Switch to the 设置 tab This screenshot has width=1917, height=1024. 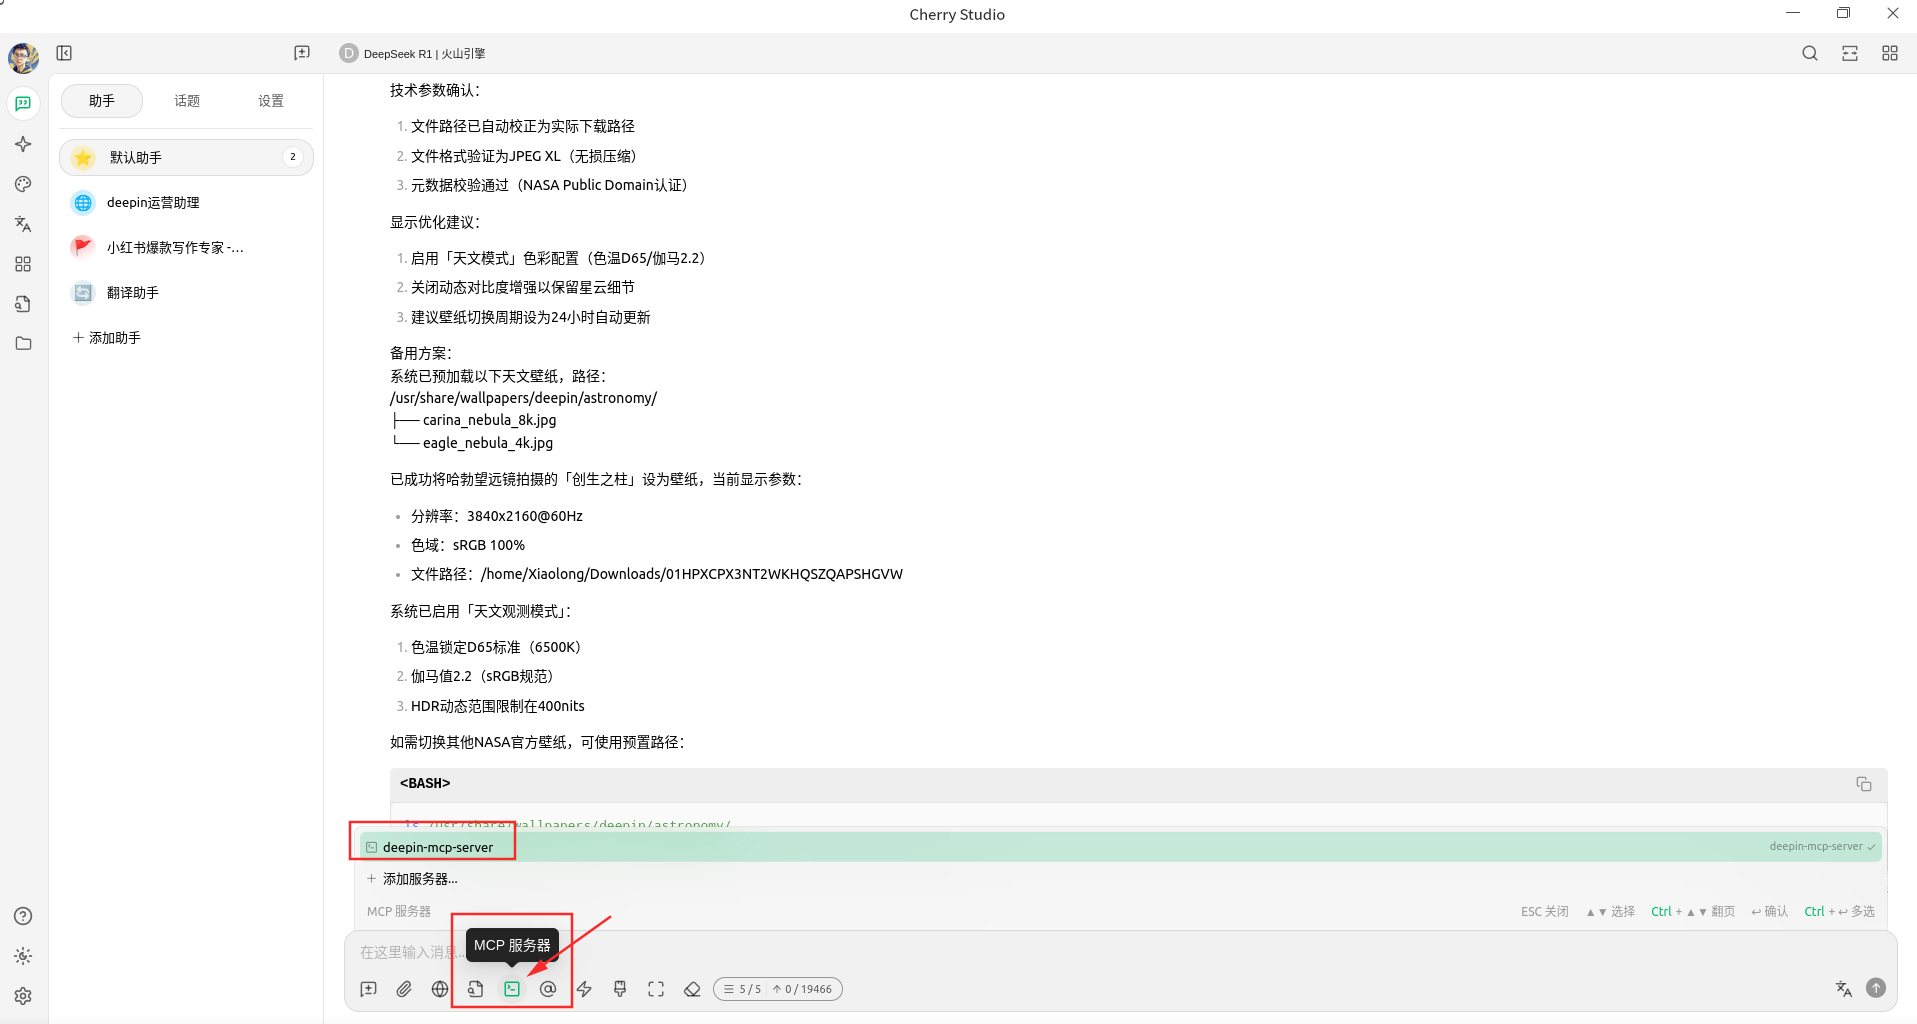271,101
